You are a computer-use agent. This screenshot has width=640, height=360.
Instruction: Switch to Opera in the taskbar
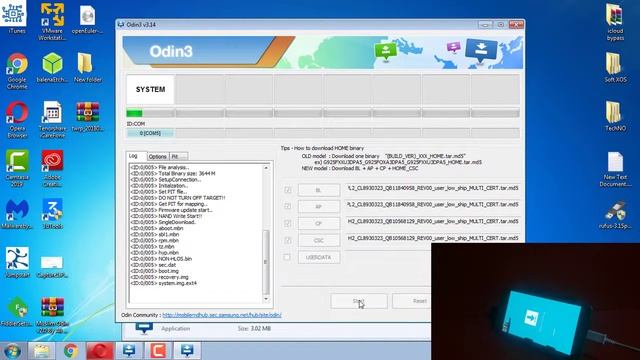(x=100, y=351)
